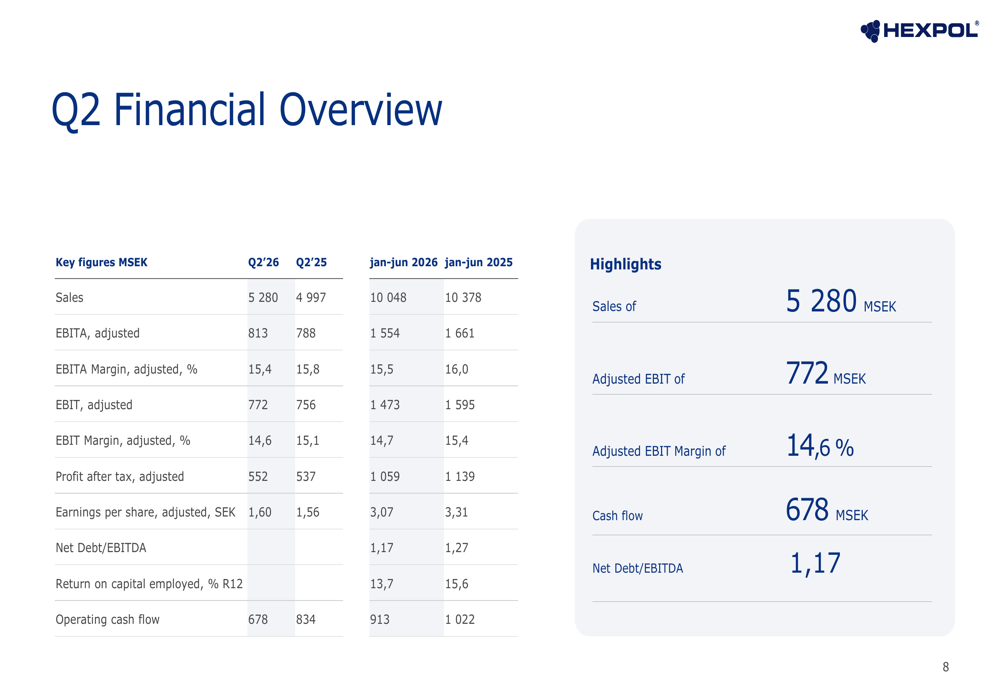Click the slide page number 8

(x=946, y=667)
